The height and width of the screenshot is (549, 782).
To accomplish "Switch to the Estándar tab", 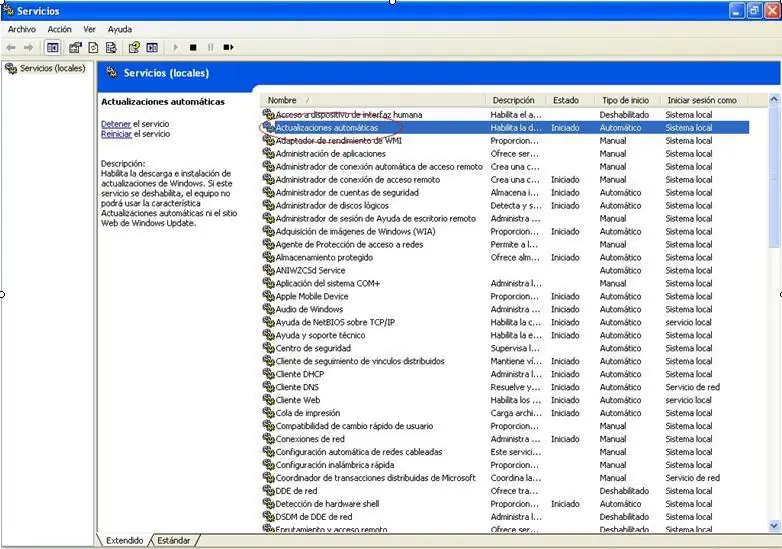I will click(x=174, y=541).
